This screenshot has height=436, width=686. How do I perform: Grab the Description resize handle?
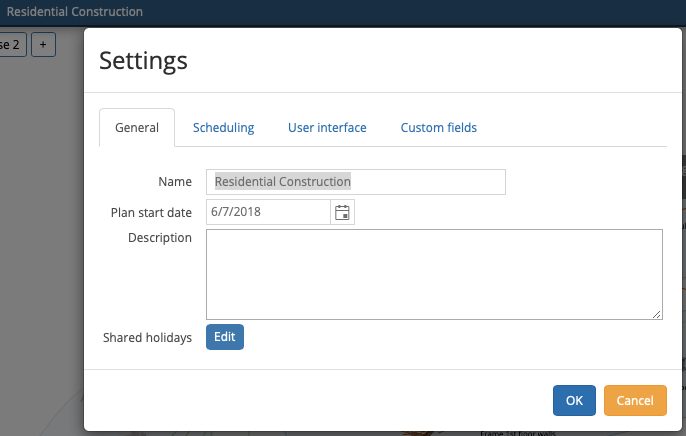(x=657, y=314)
